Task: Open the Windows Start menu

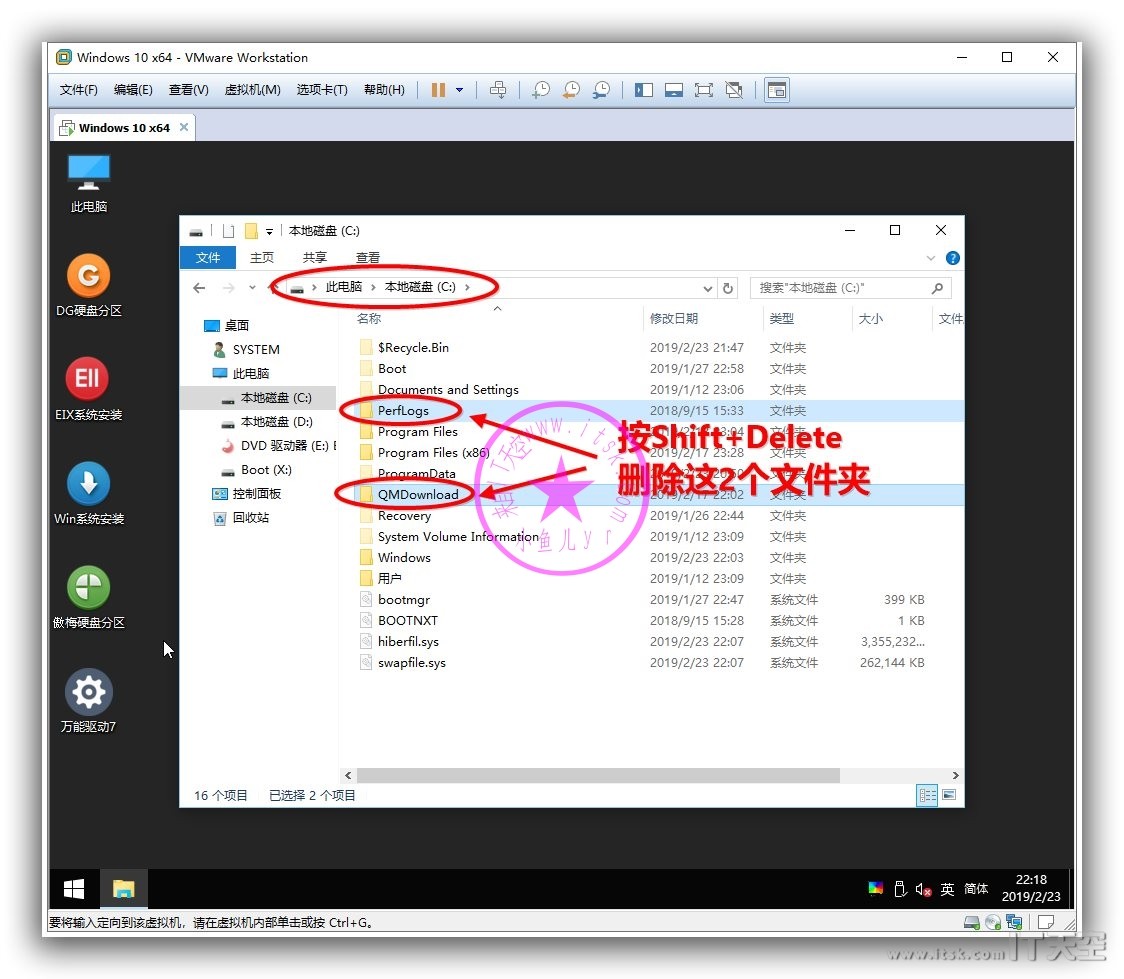Action: tap(74, 889)
